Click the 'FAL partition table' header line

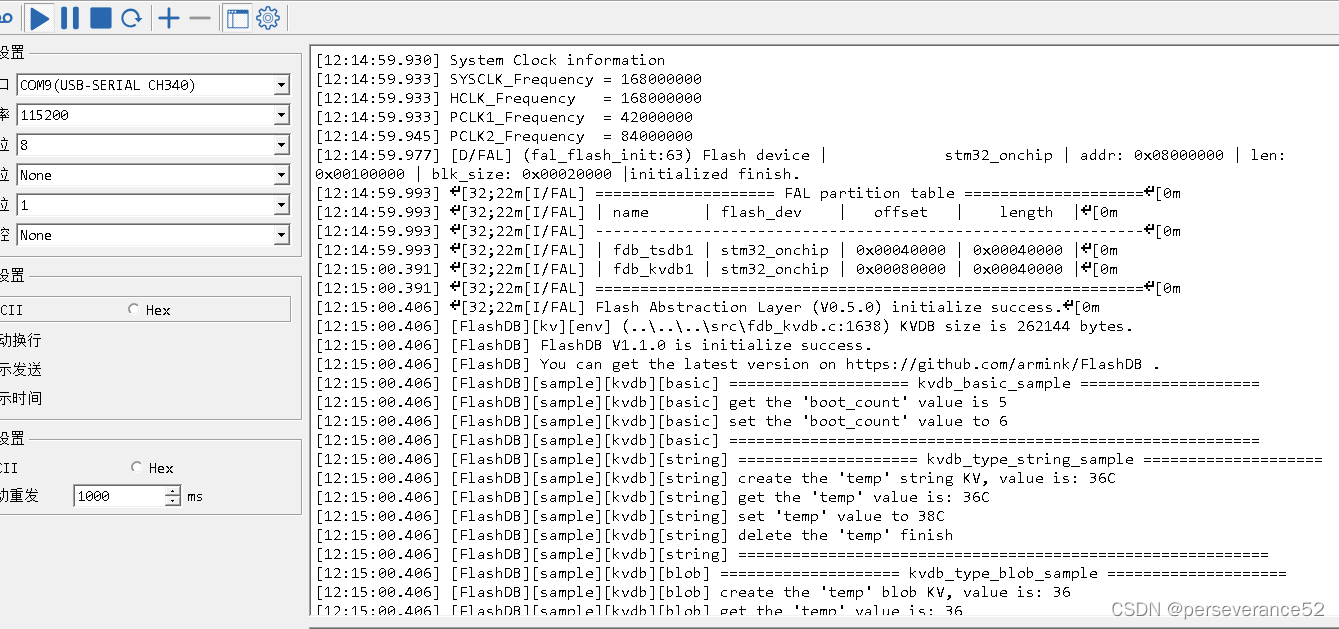coord(748,193)
